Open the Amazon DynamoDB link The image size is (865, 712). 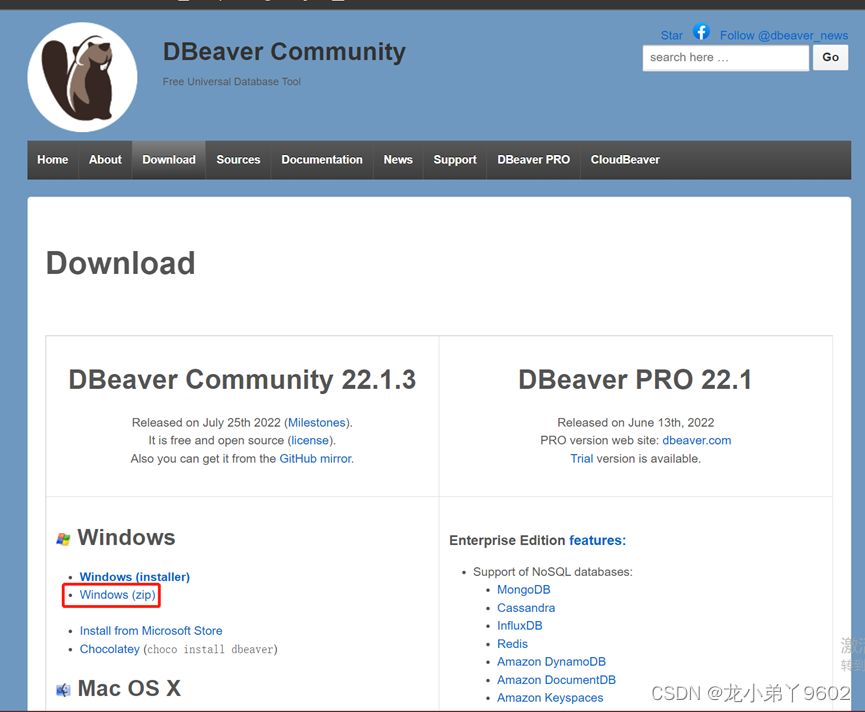[551, 662]
